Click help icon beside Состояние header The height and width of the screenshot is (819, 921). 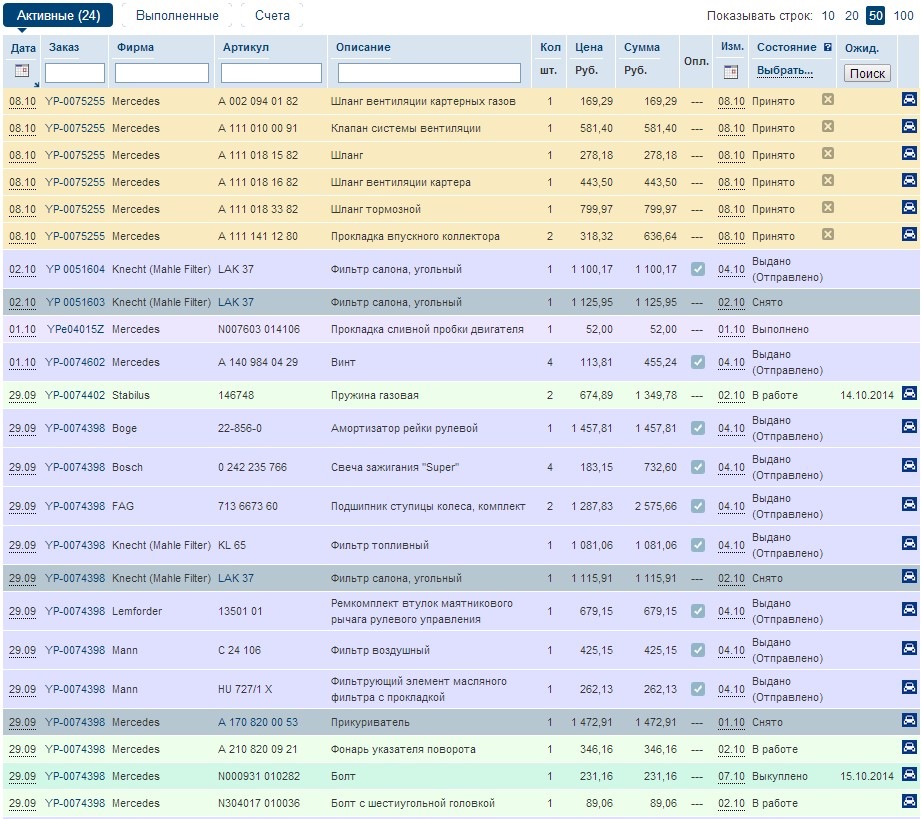[827, 48]
